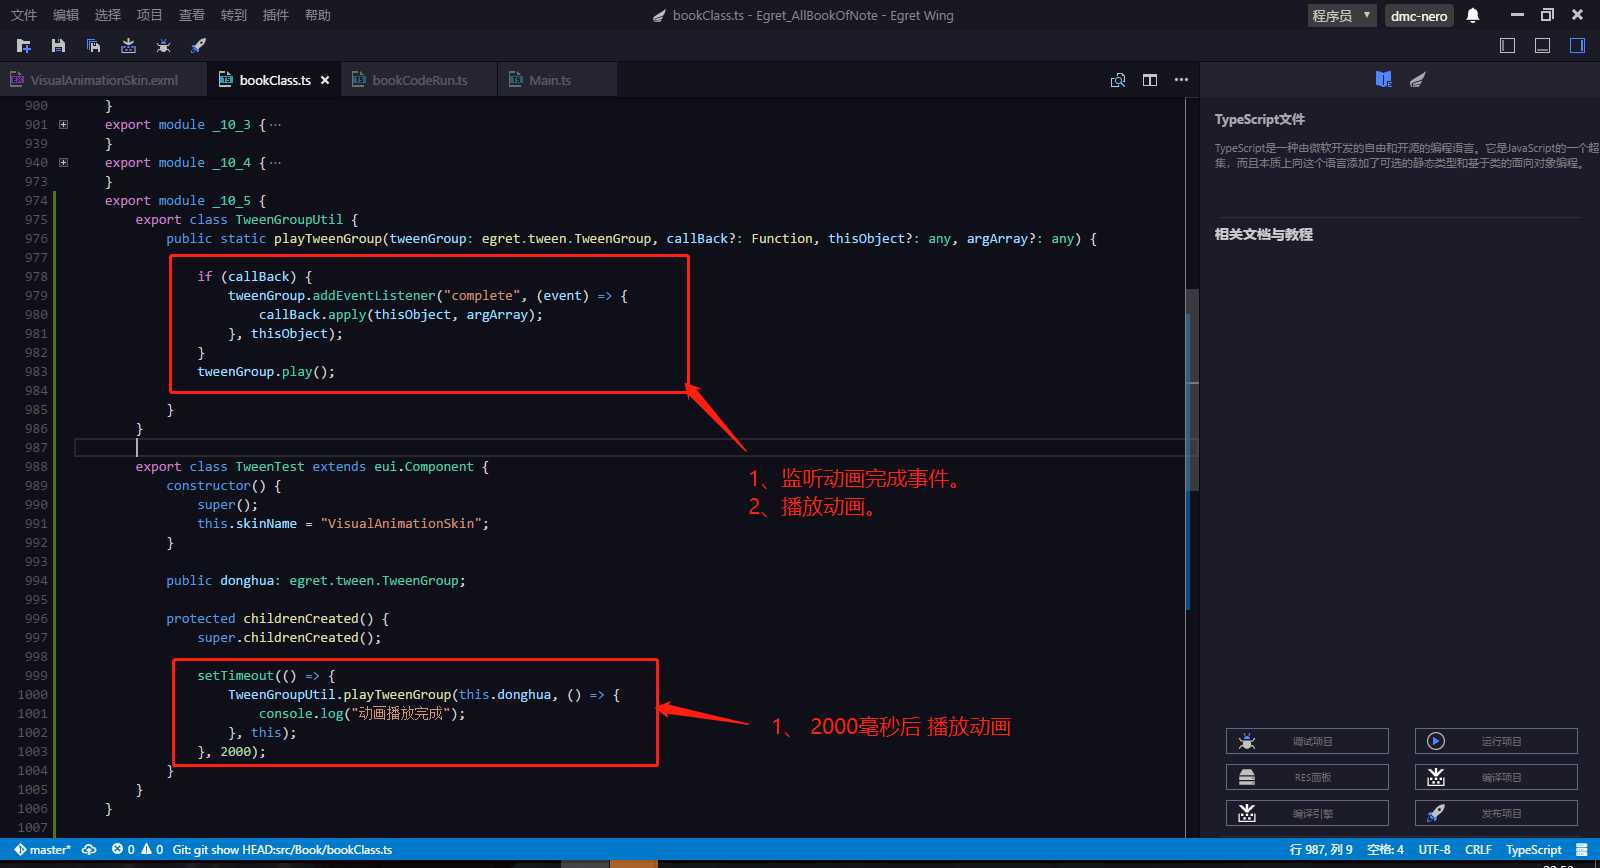Toggle the bottom panel visibility
The image size is (1600, 868).
[x=1543, y=46]
